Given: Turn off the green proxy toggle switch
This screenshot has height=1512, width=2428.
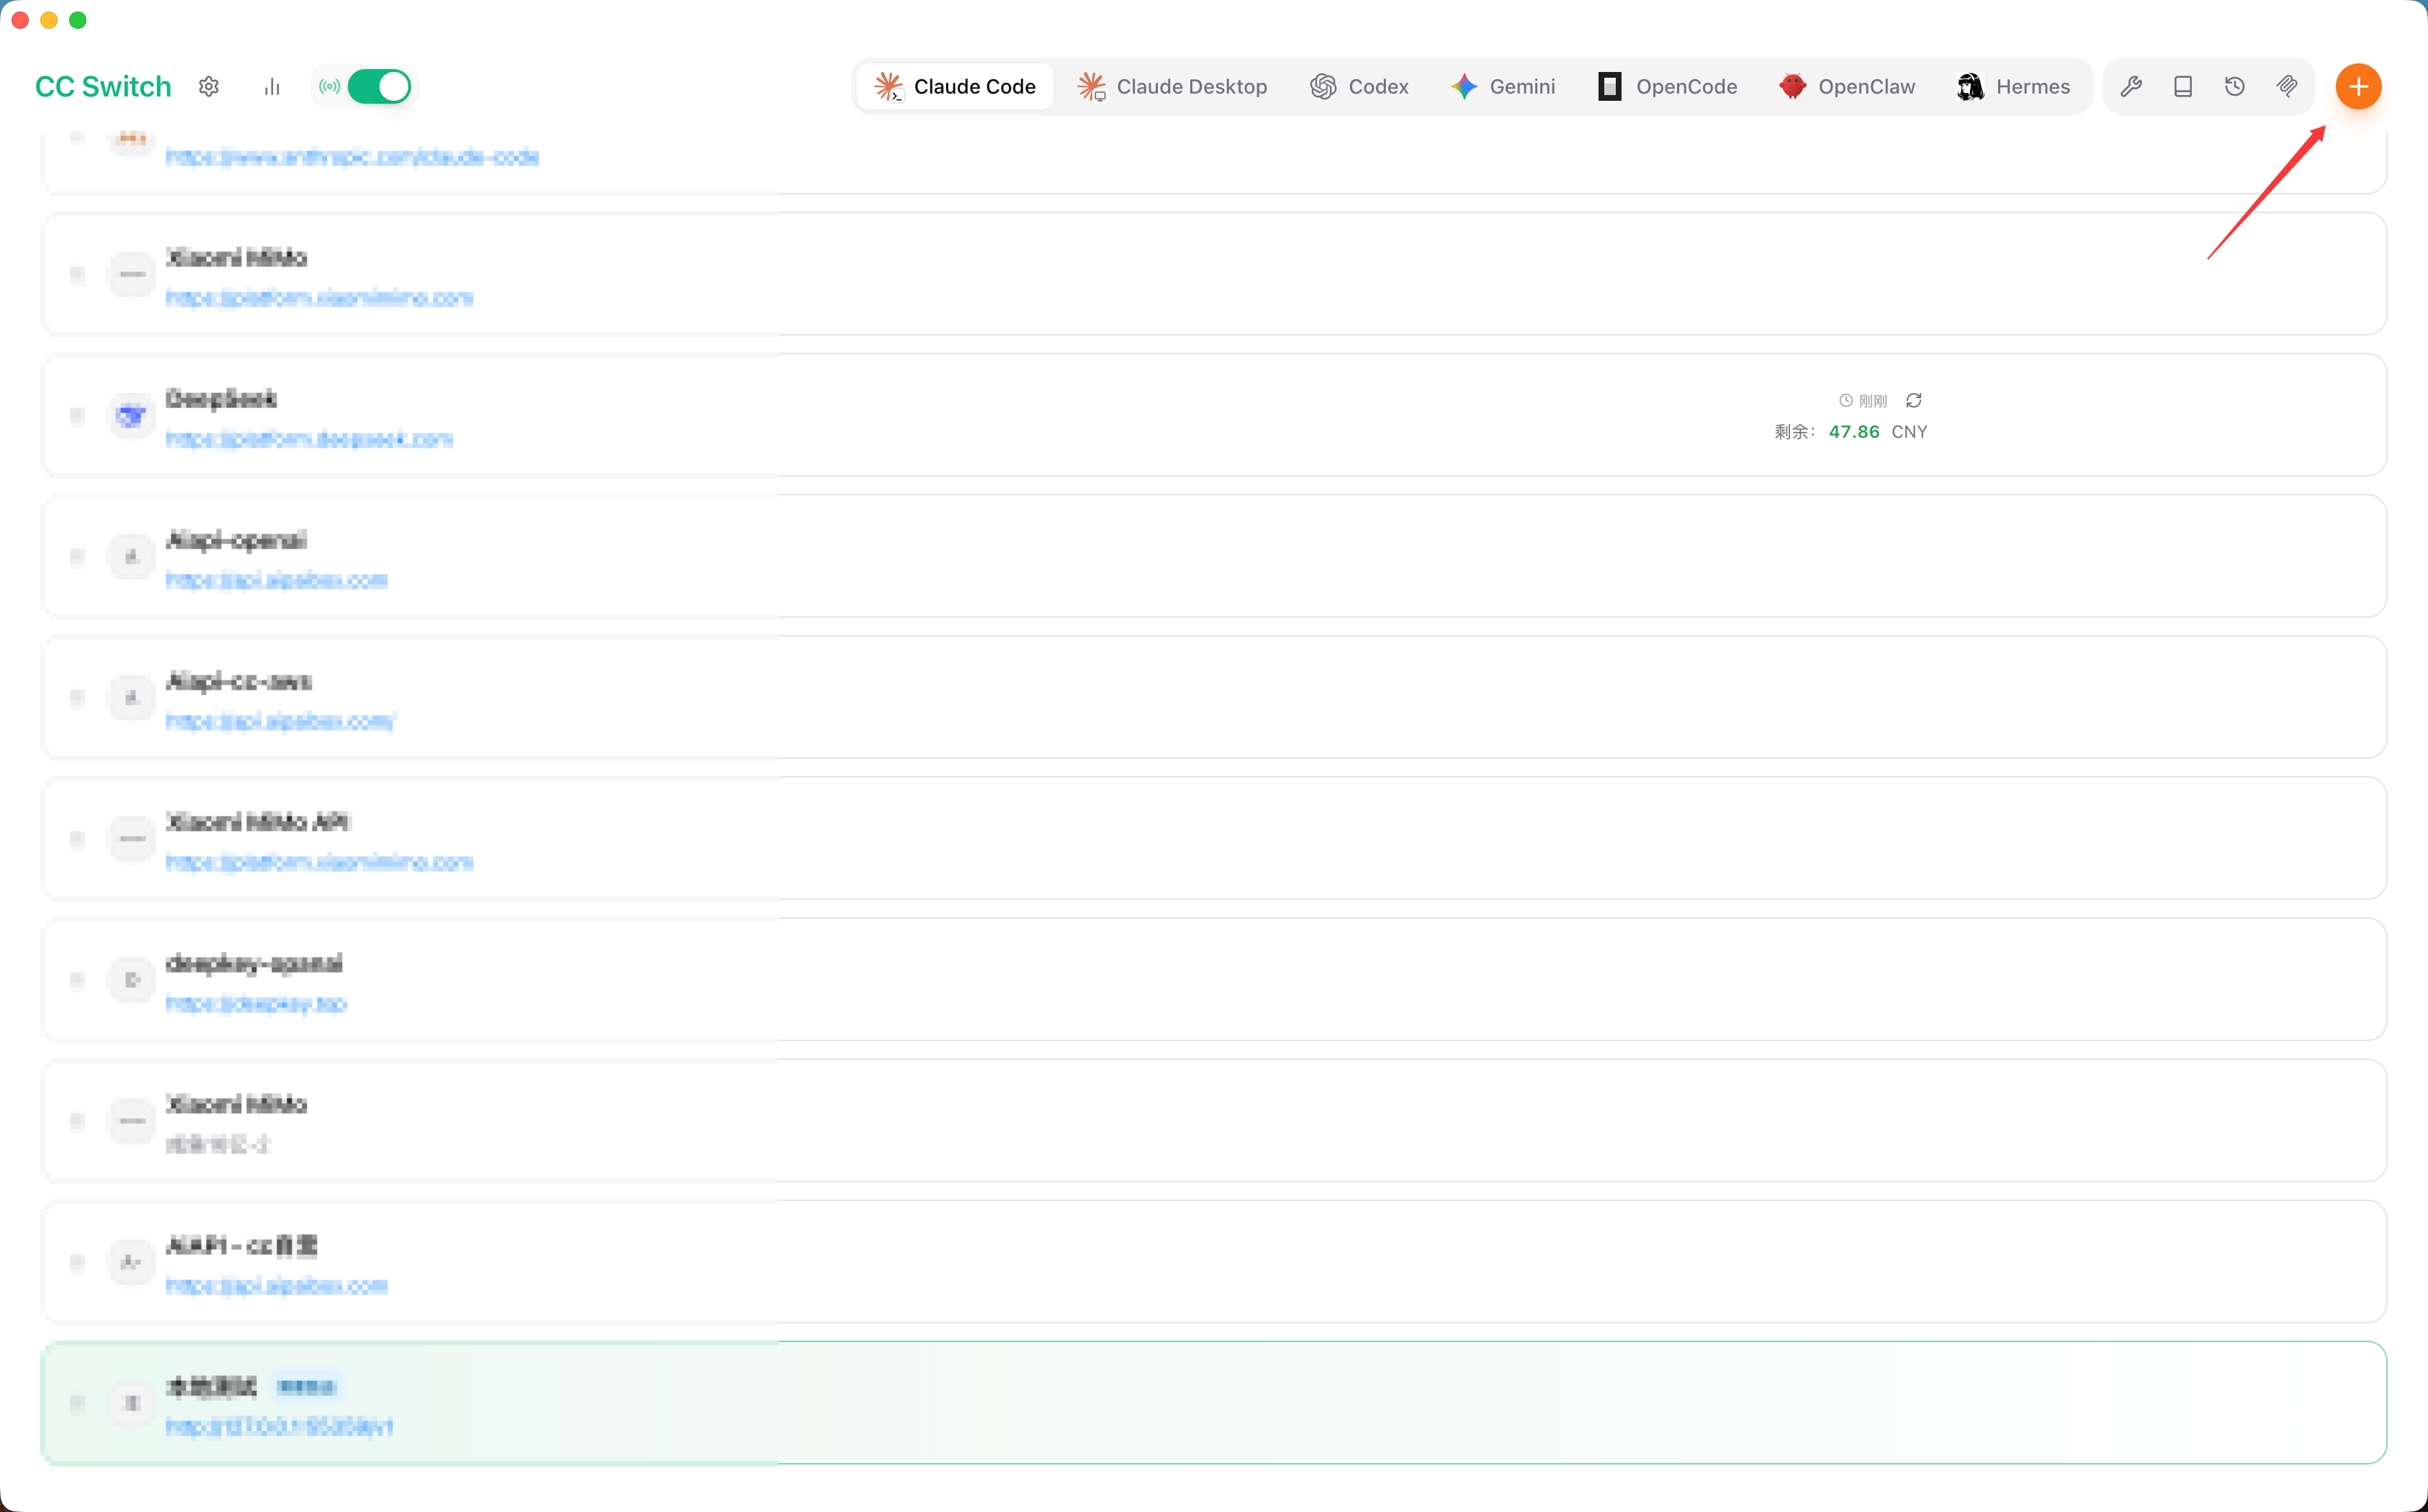Looking at the screenshot, I should tap(379, 87).
